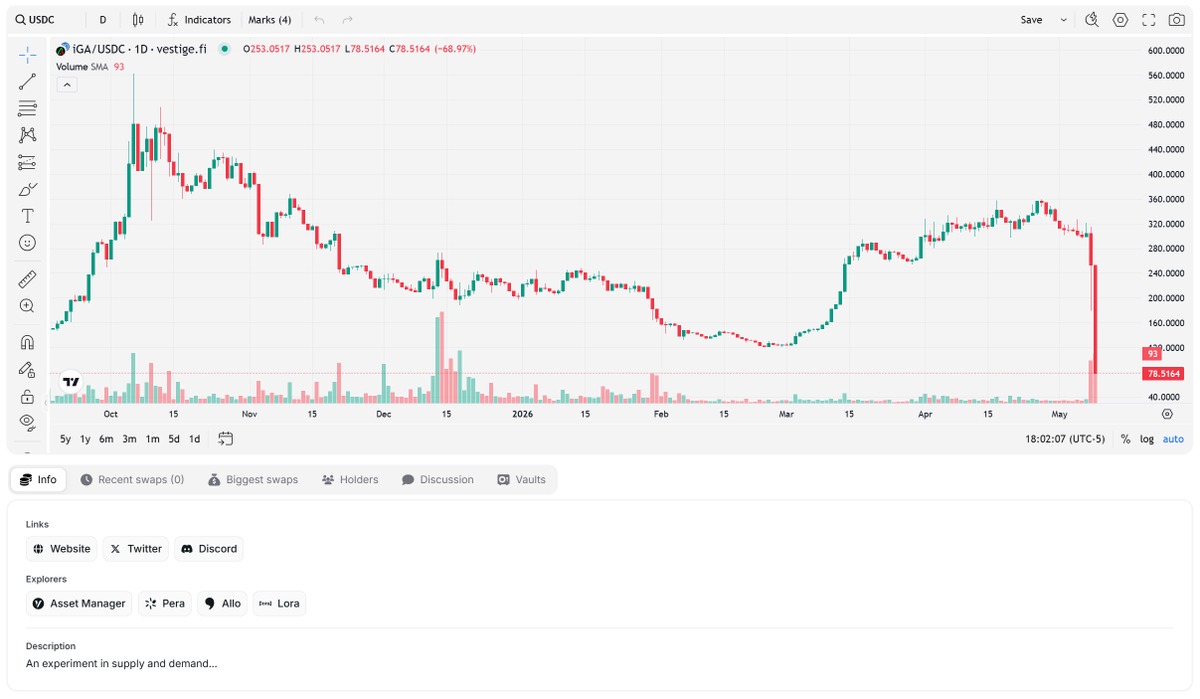This screenshot has height=699, width=1200.
Task: Set the time range to 1d
Action: [194, 439]
